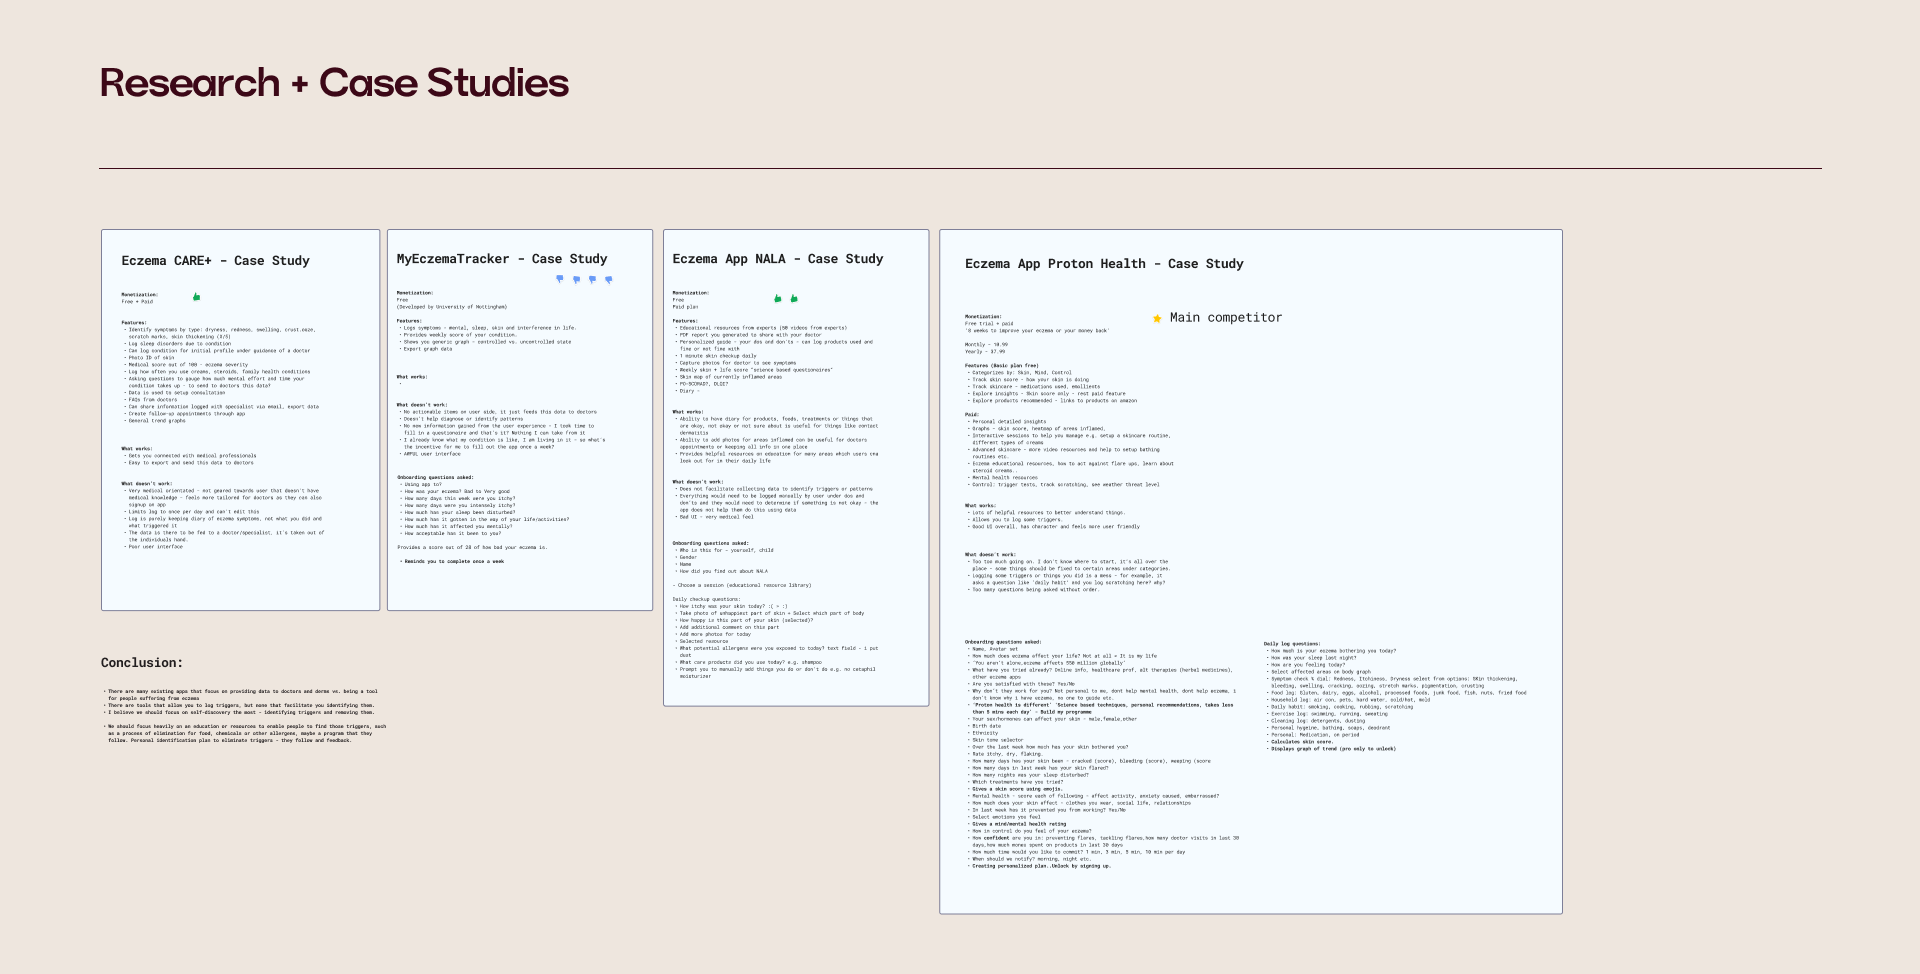Screen dimensions: 1920x974
Task: Click 'Mental health resources' line in Proton Health
Action: [x=1005, y=478]
